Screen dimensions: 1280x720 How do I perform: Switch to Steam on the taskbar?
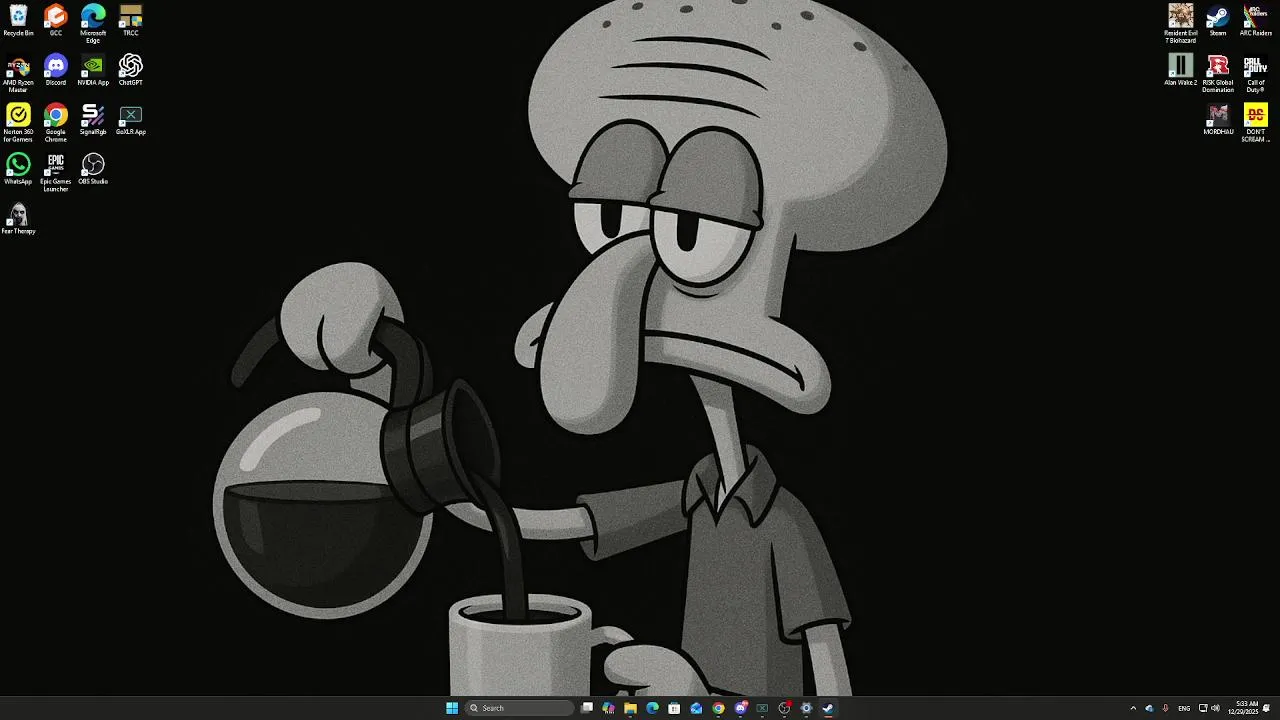(x=828, y=708)
